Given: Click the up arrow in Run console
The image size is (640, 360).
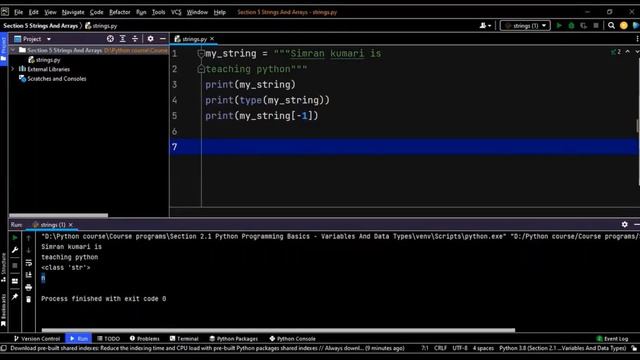Looking at the screenshot, I should 29,238.
